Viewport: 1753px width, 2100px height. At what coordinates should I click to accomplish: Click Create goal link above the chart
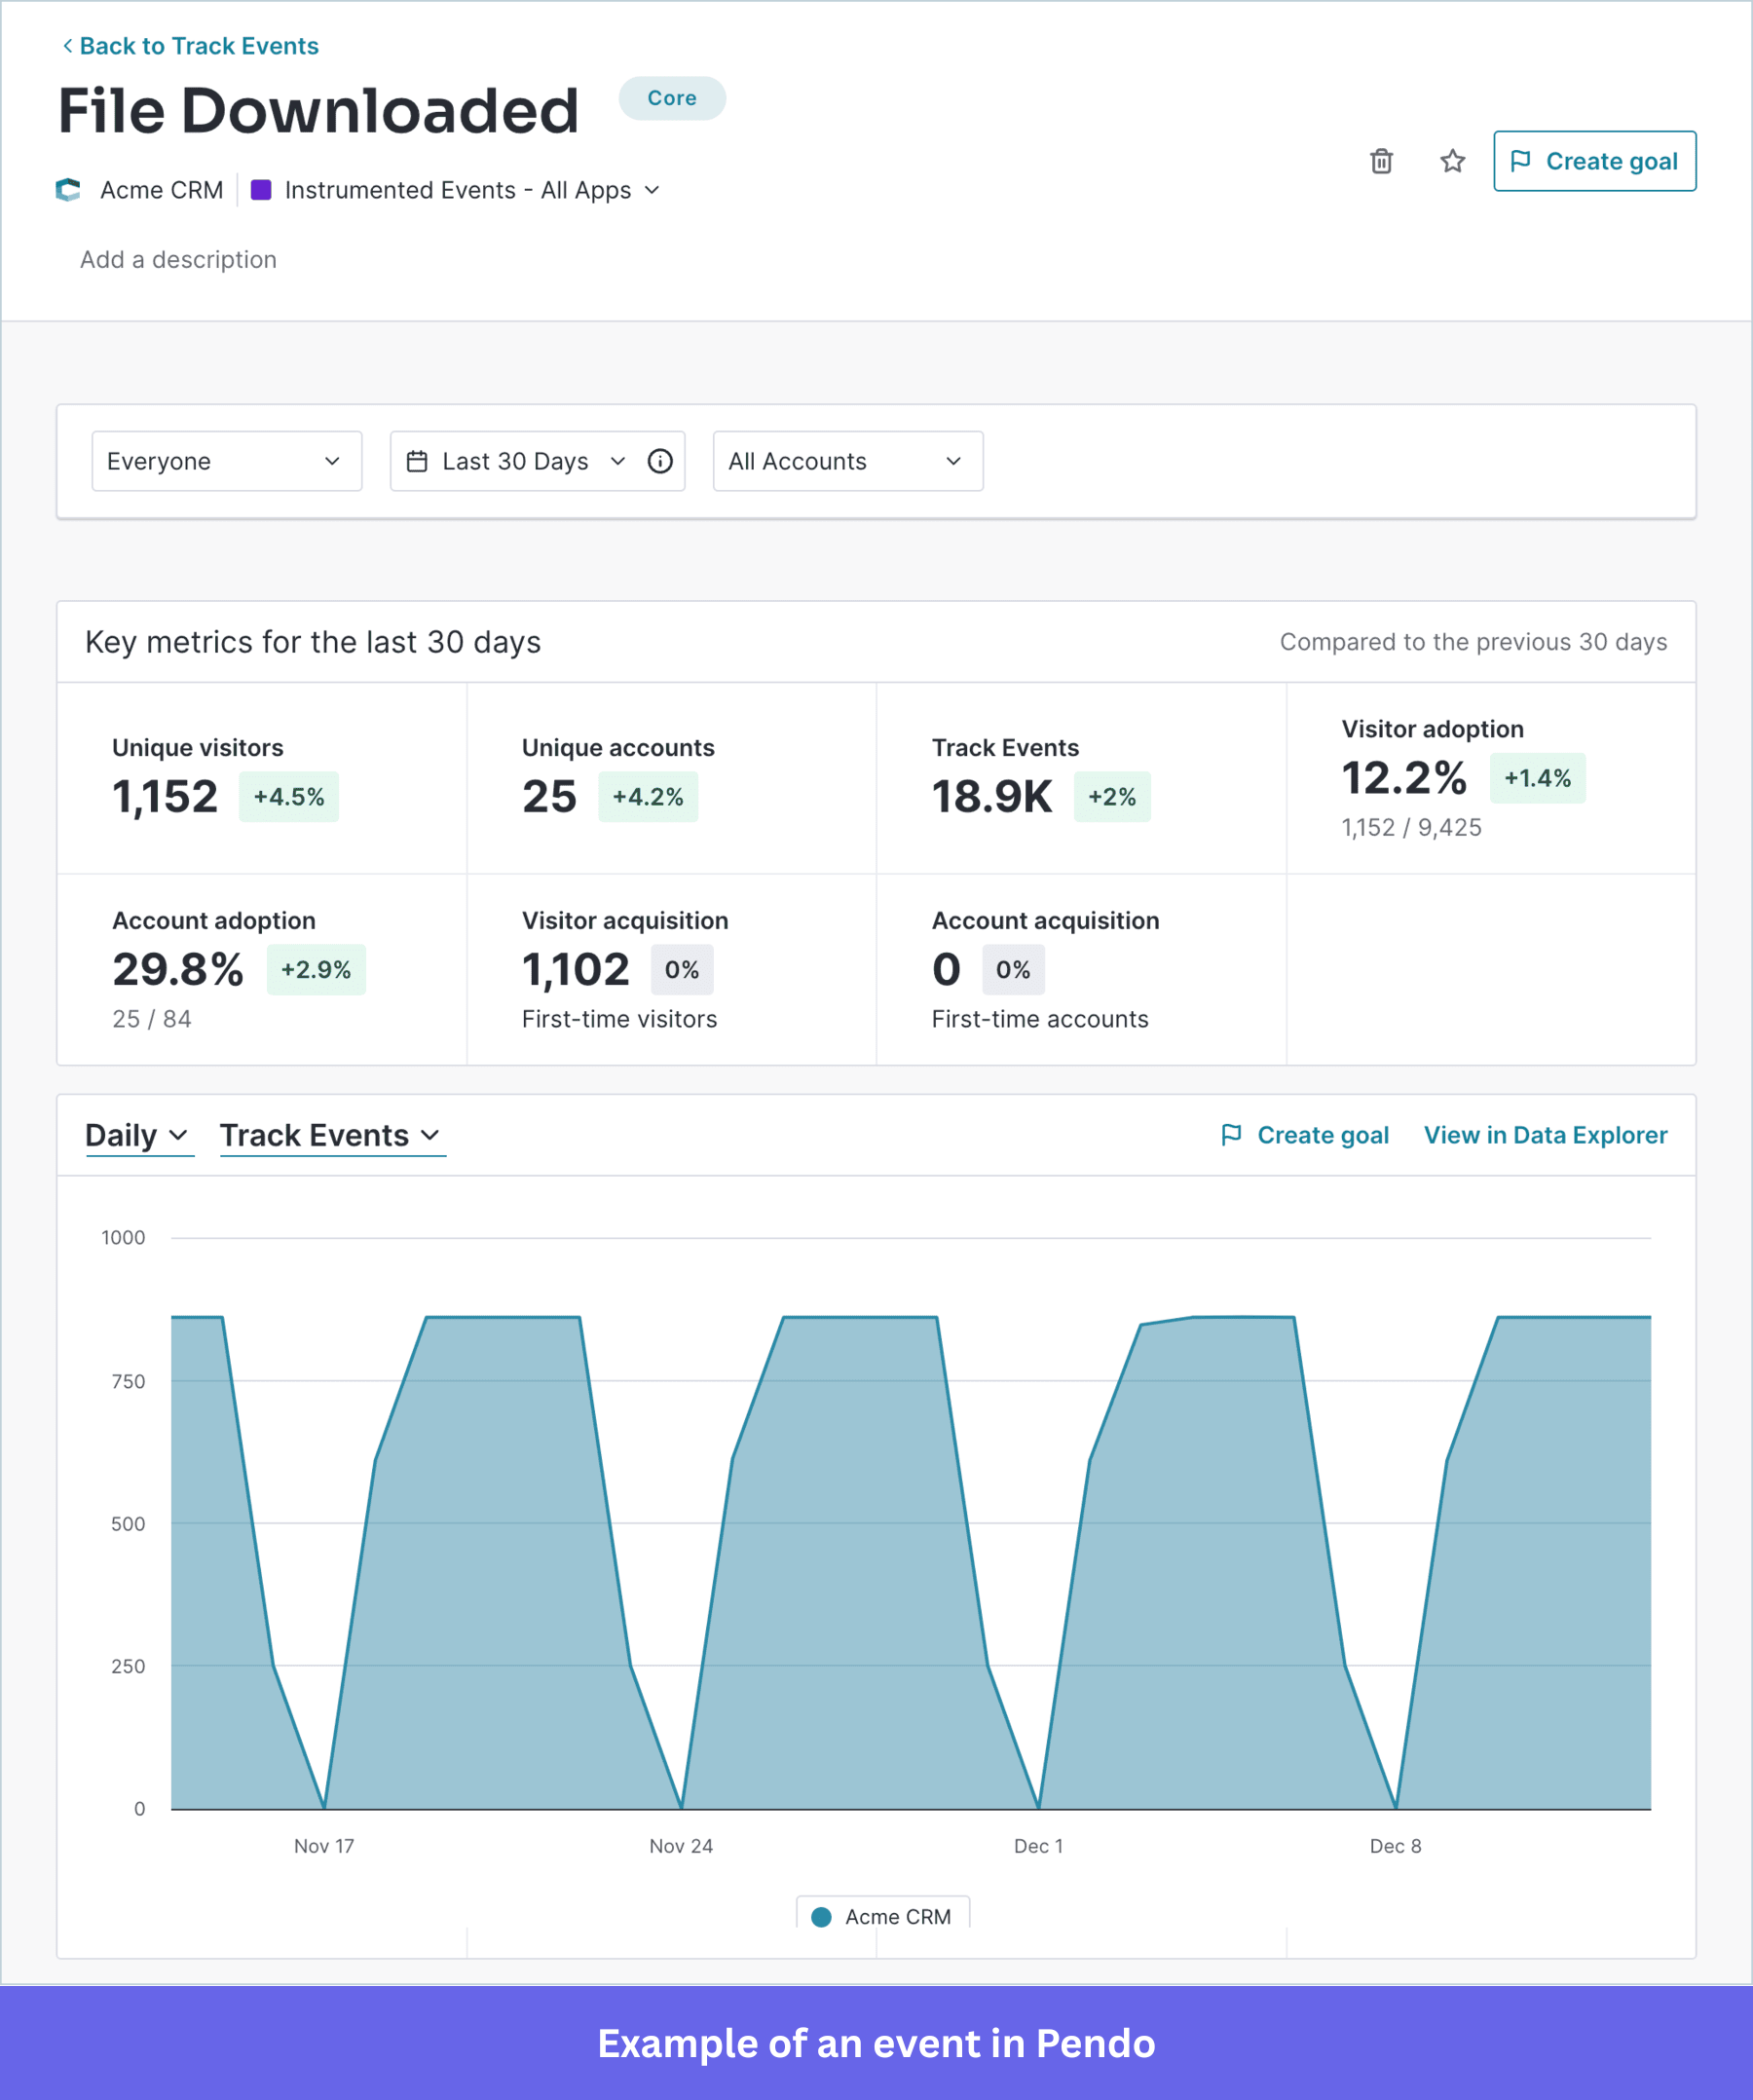[x=1305, y=1135]
